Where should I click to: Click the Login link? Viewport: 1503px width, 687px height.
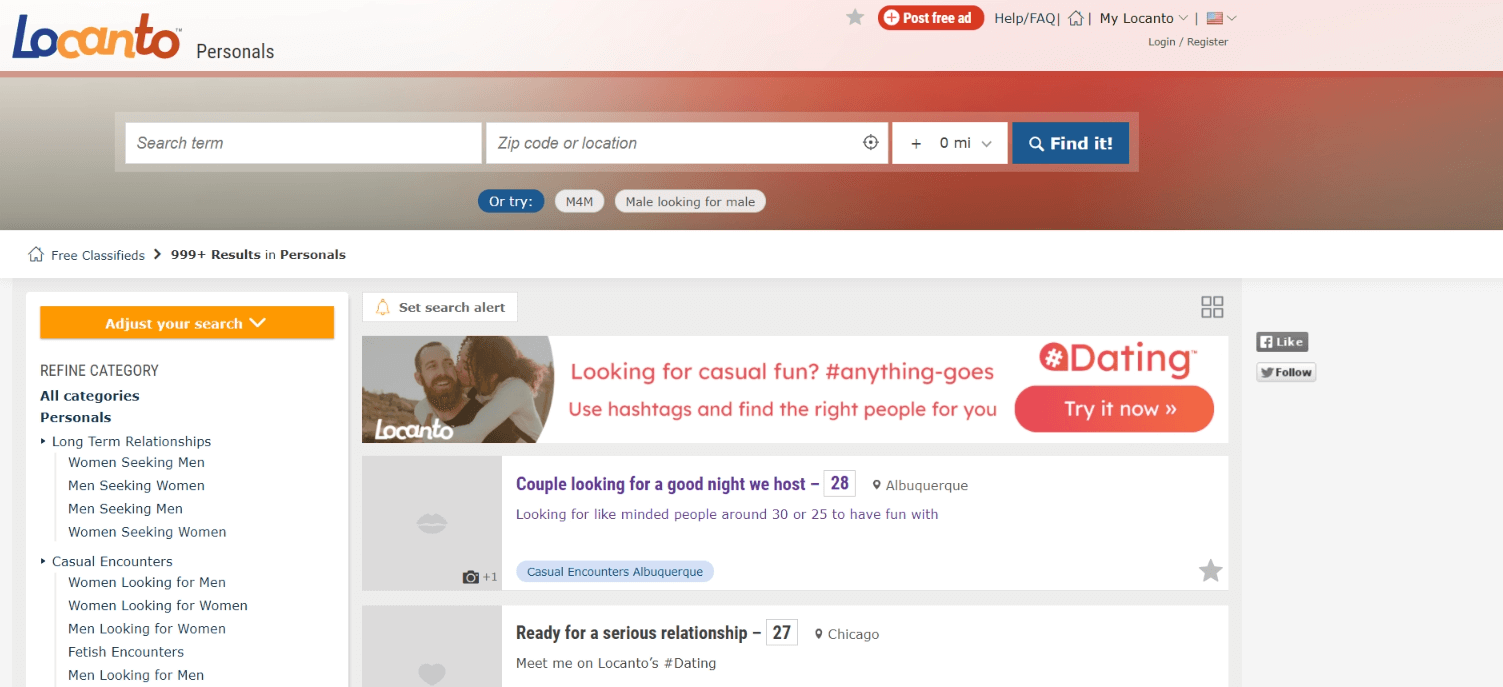1162,42
